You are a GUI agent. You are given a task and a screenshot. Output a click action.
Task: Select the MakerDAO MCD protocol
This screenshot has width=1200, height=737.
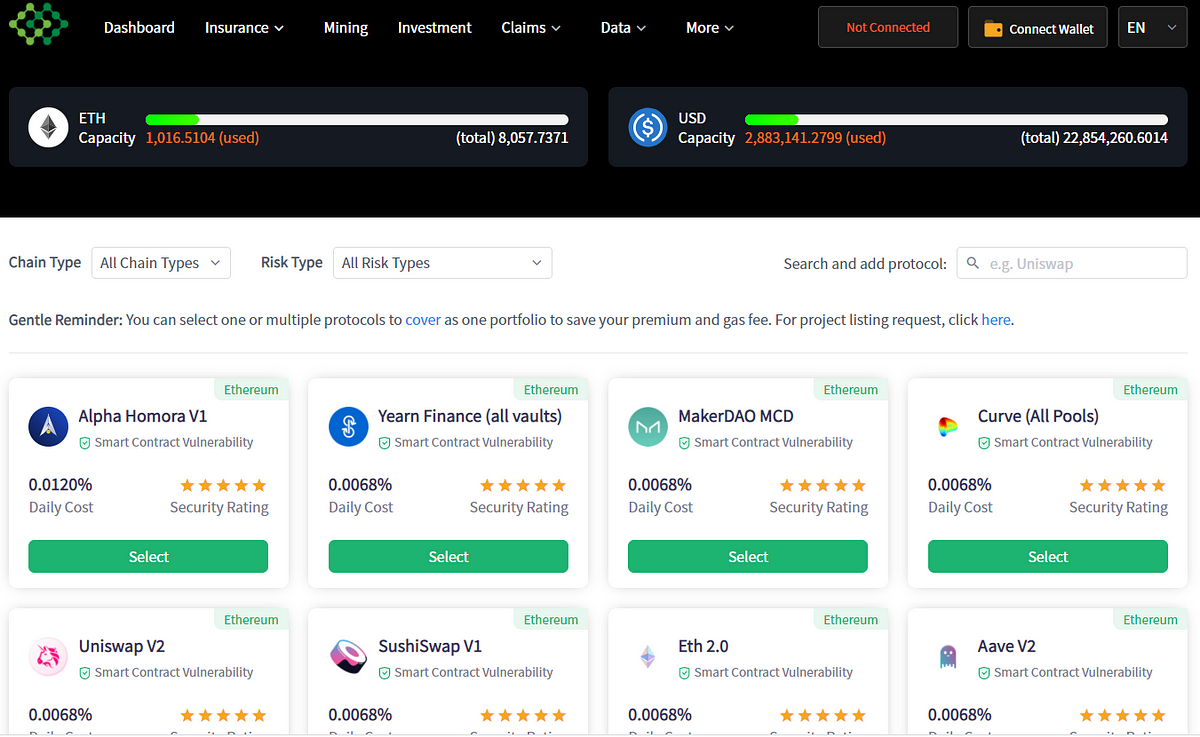point(748,557)
